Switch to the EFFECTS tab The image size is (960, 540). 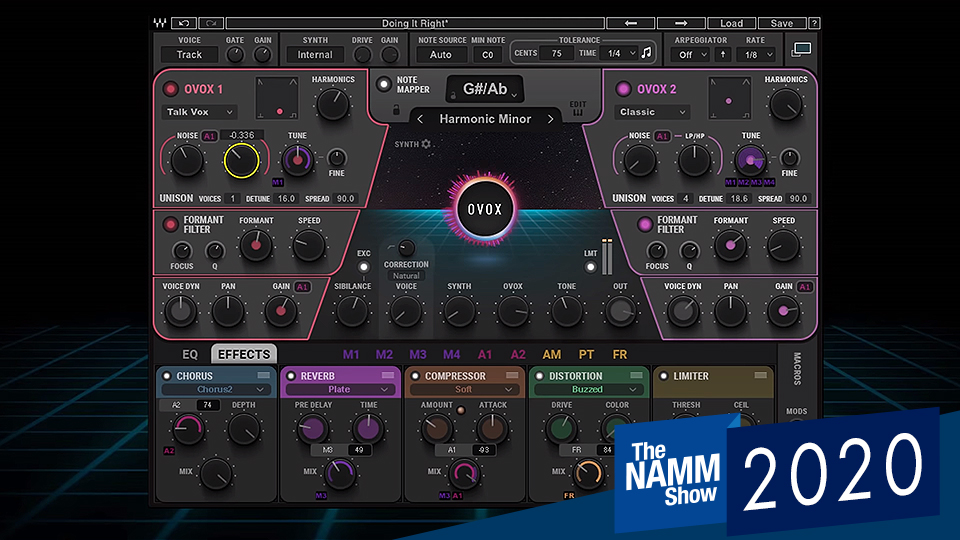point(244,354)
